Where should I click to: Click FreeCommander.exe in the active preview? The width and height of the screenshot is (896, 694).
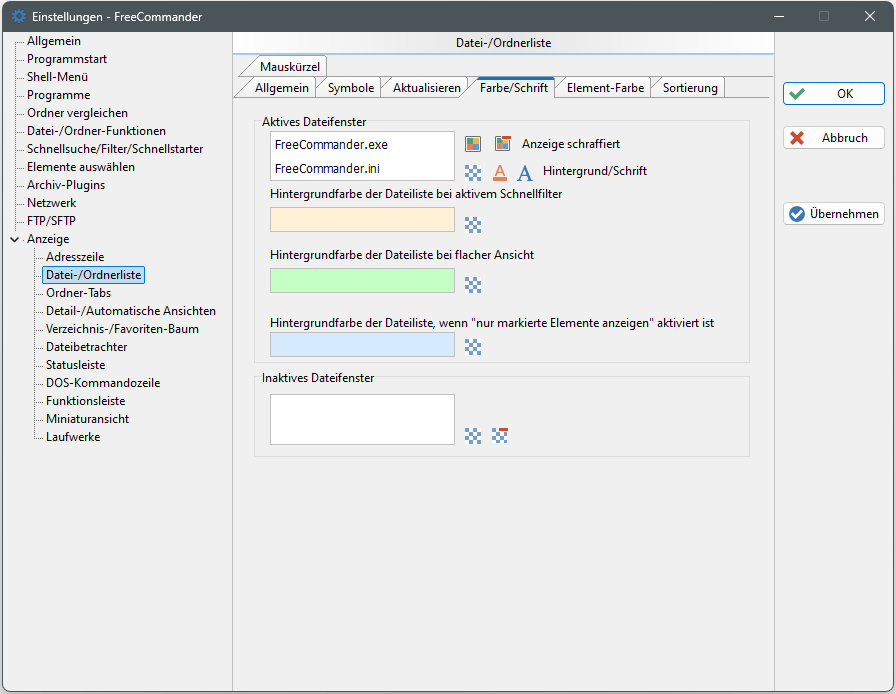point(331,145)
